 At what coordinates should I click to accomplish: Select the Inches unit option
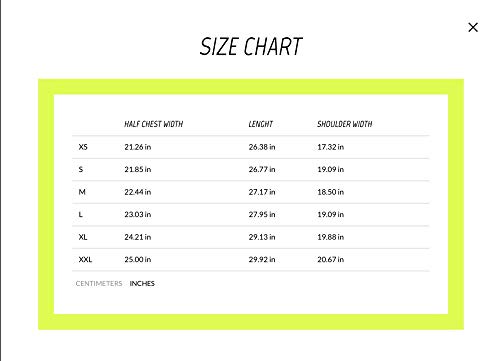coord(142,283)
